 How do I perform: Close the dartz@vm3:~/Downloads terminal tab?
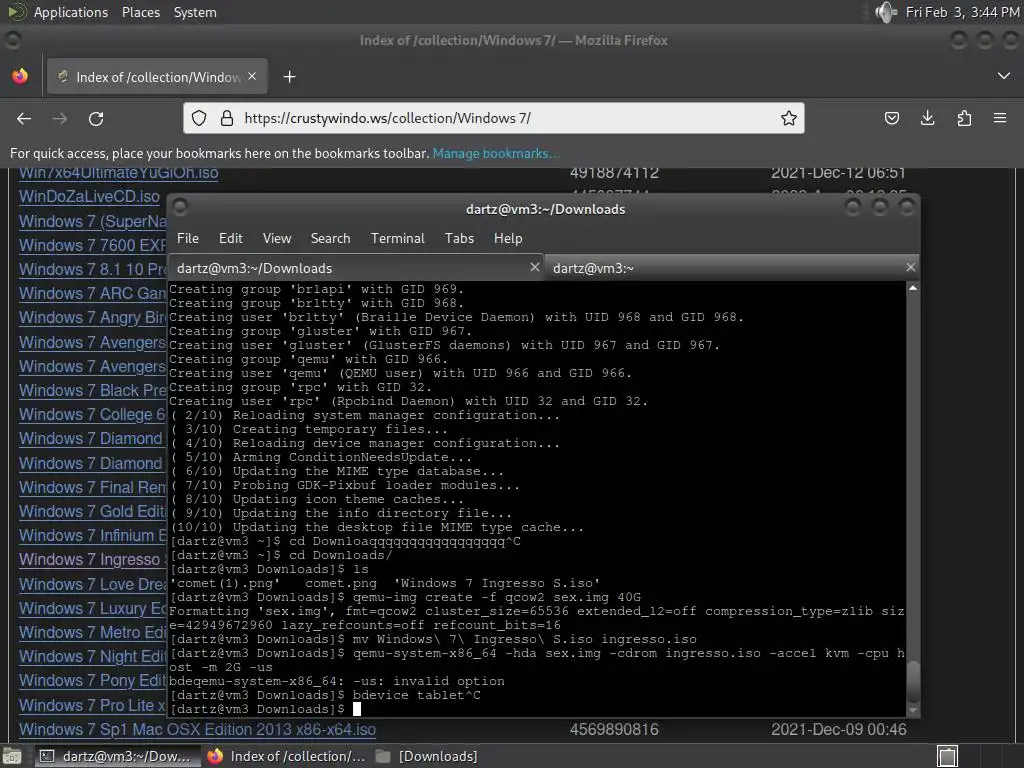click(x=535, y=267)
